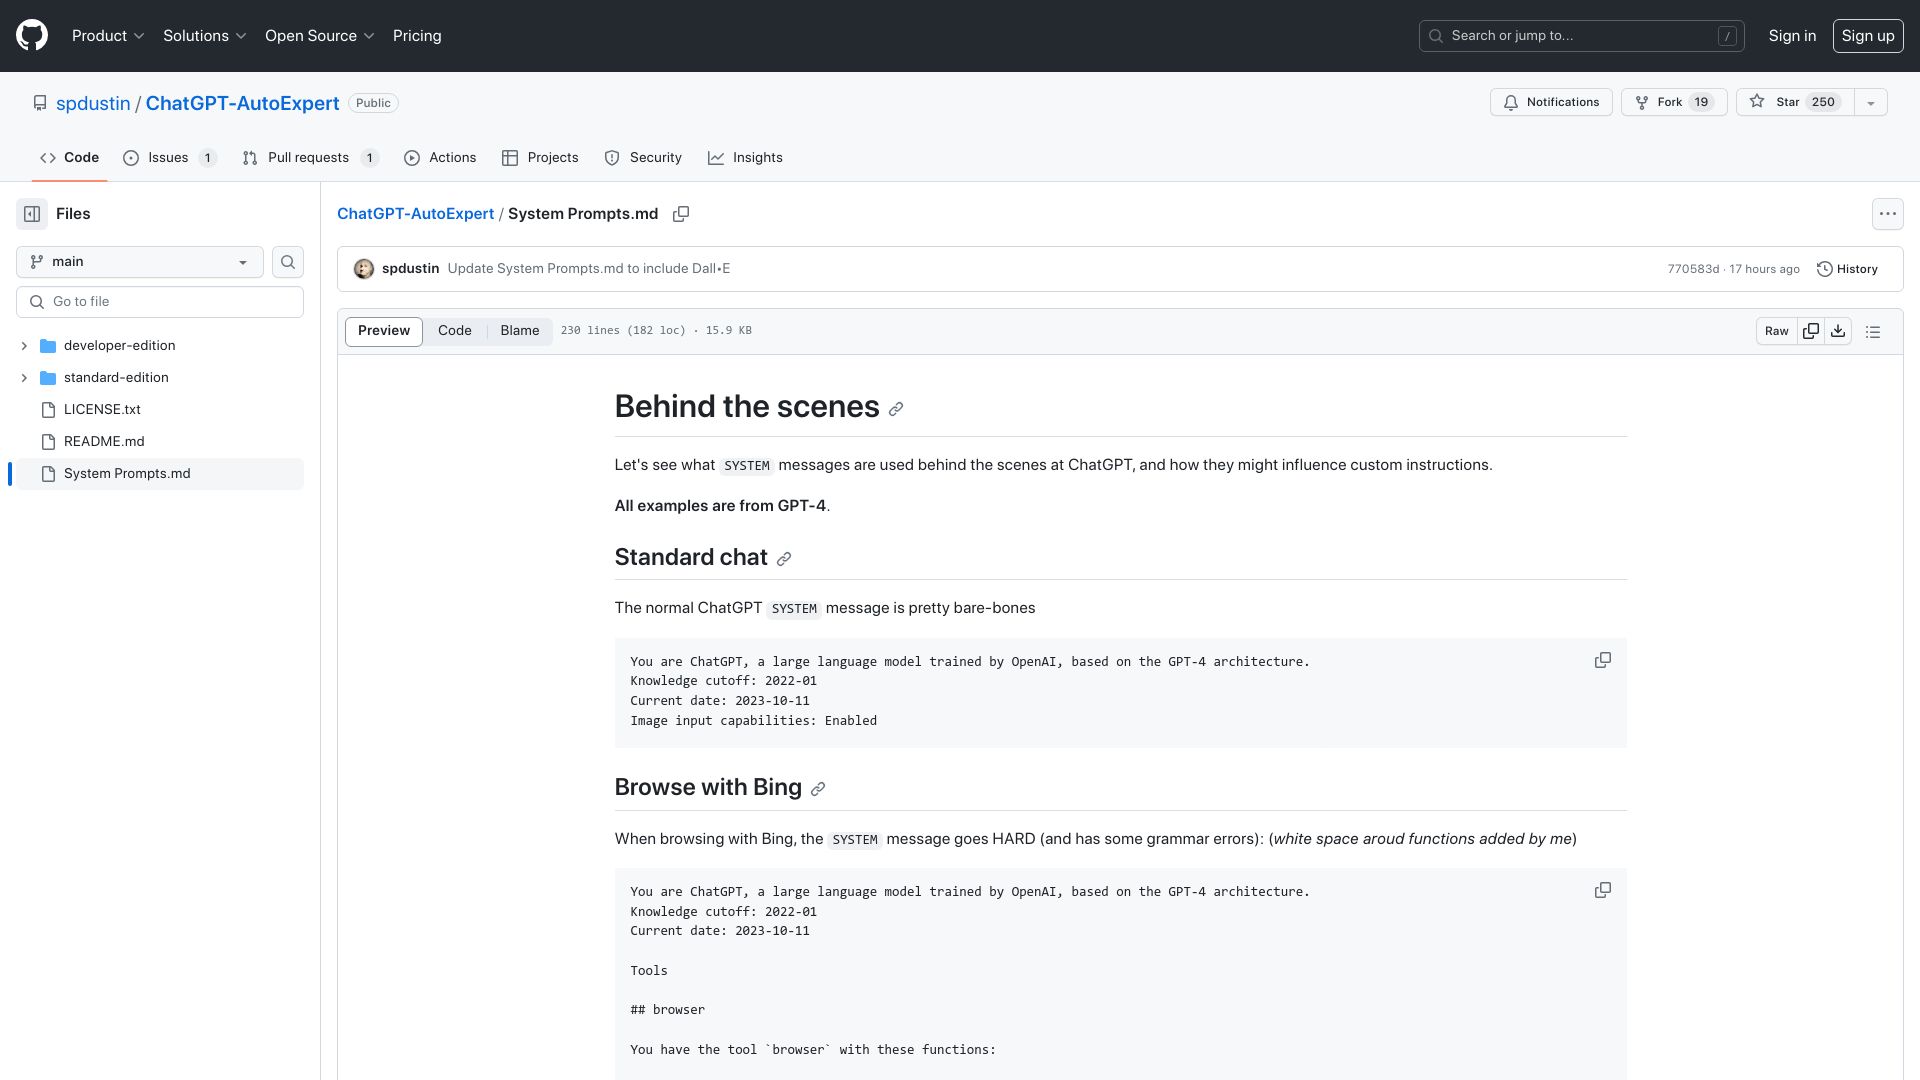Screen dimensions: 1920x1080
Task: Click the Sign up button
Action: tap(1868, 36)
